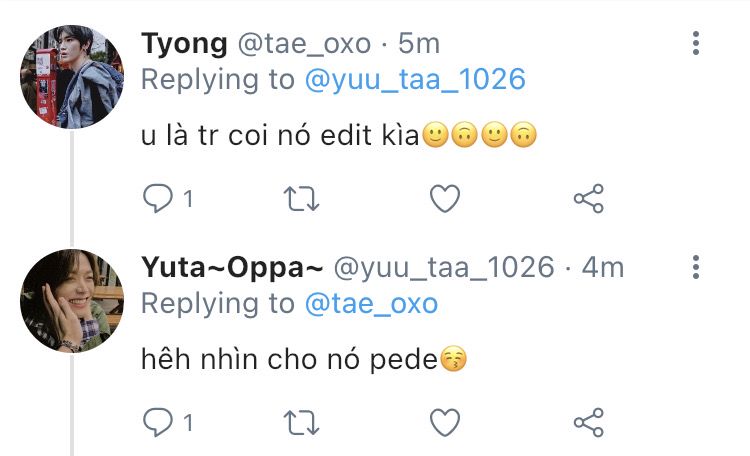Open Tyong's profile via display name
The width and height of the screenshot is (750, 456).
(184, 44)
